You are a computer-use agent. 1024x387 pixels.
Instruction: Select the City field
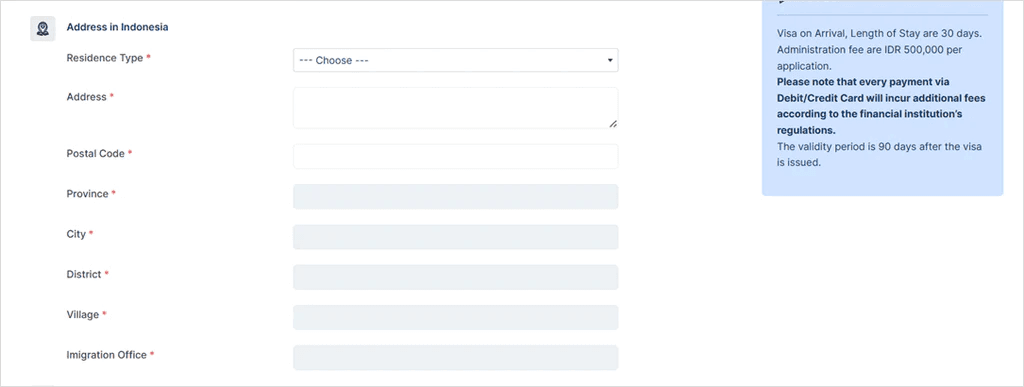[x=455, y=237]
